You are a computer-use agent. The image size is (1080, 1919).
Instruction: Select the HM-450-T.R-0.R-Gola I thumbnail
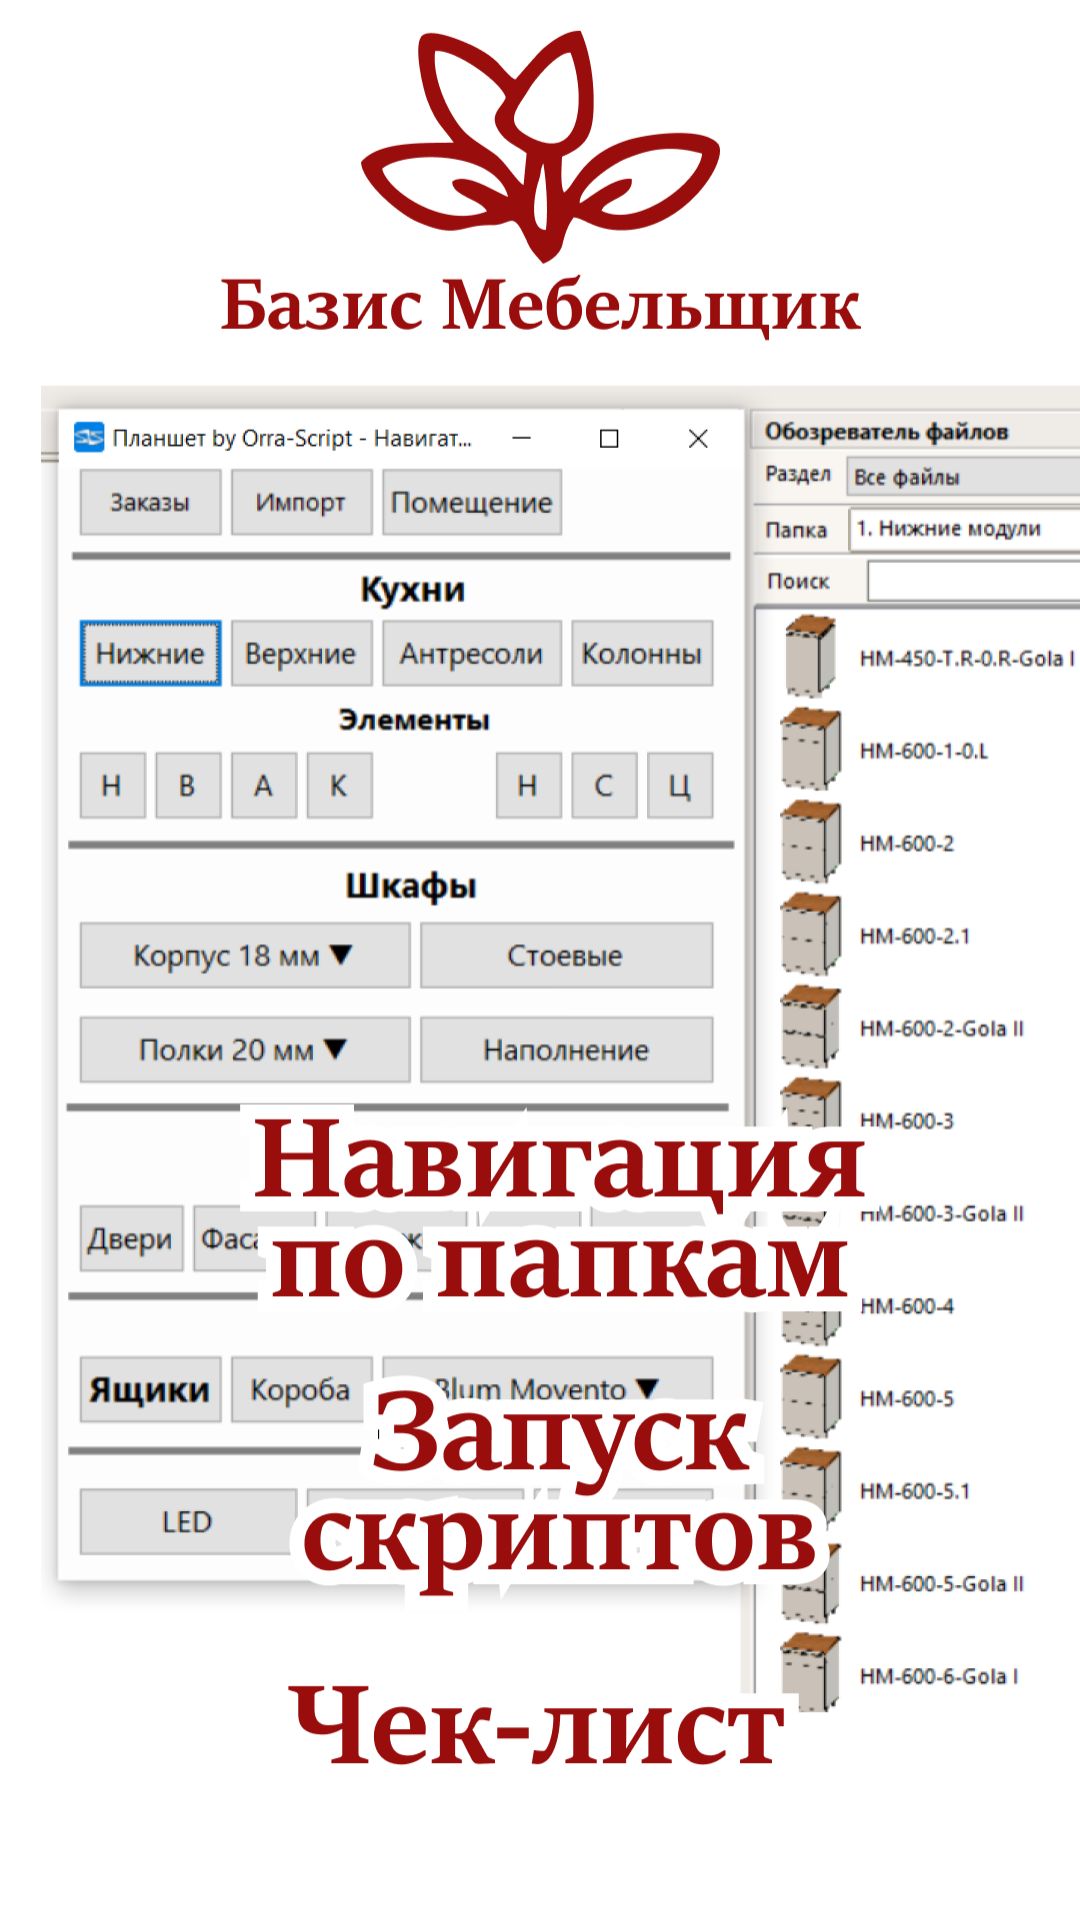click(x=810, y=656)
